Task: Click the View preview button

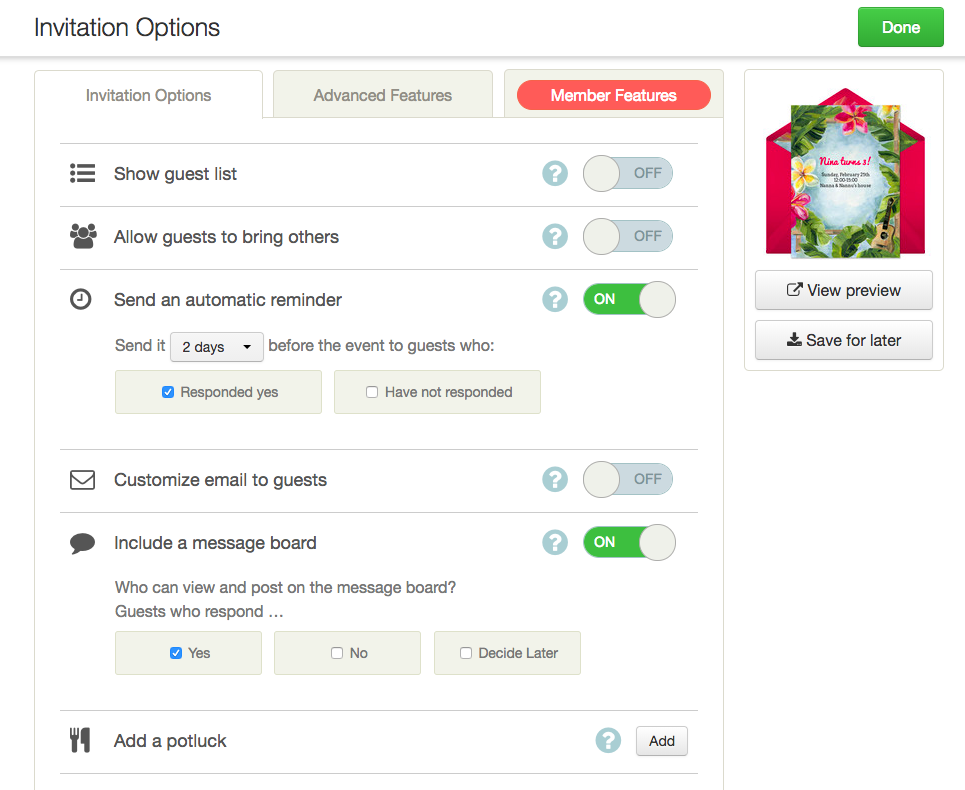Action: (x=843, y=291)
